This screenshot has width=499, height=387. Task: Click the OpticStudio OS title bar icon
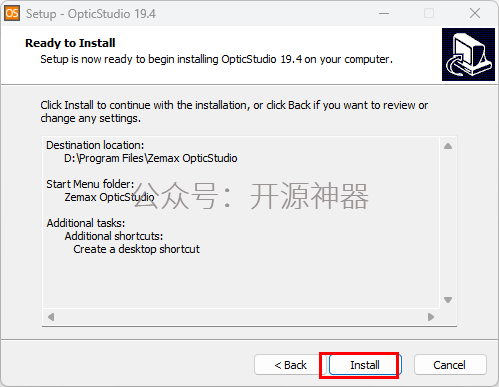click(x=12, y=13)
